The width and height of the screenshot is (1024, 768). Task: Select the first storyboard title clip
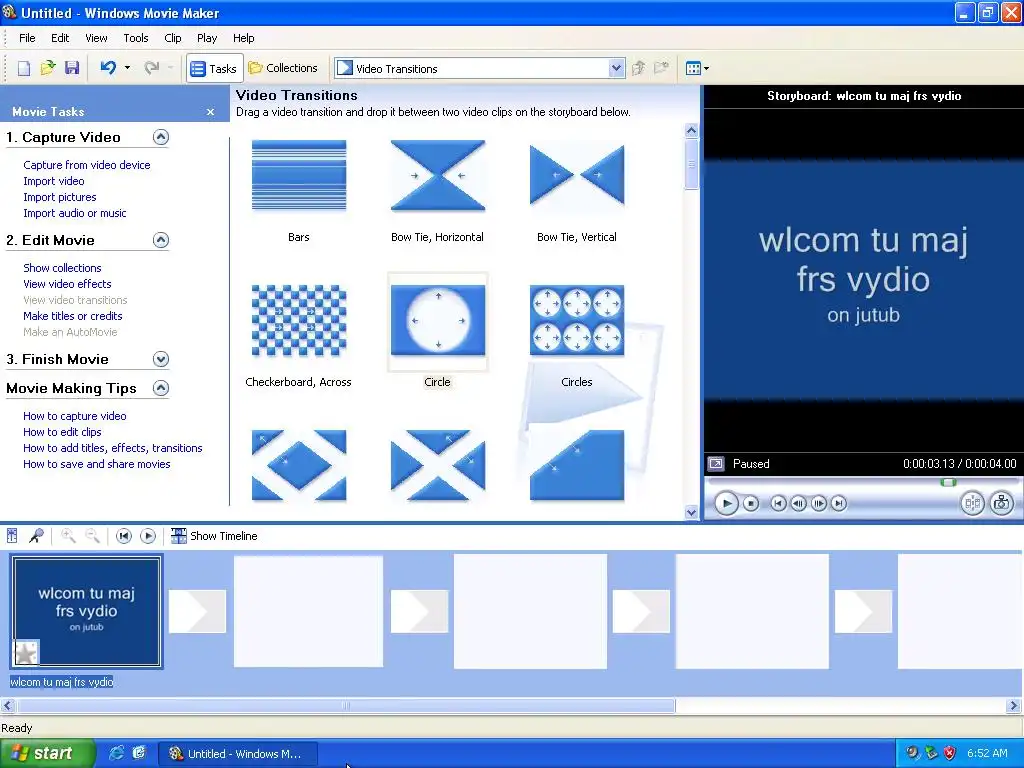(86, 611)
